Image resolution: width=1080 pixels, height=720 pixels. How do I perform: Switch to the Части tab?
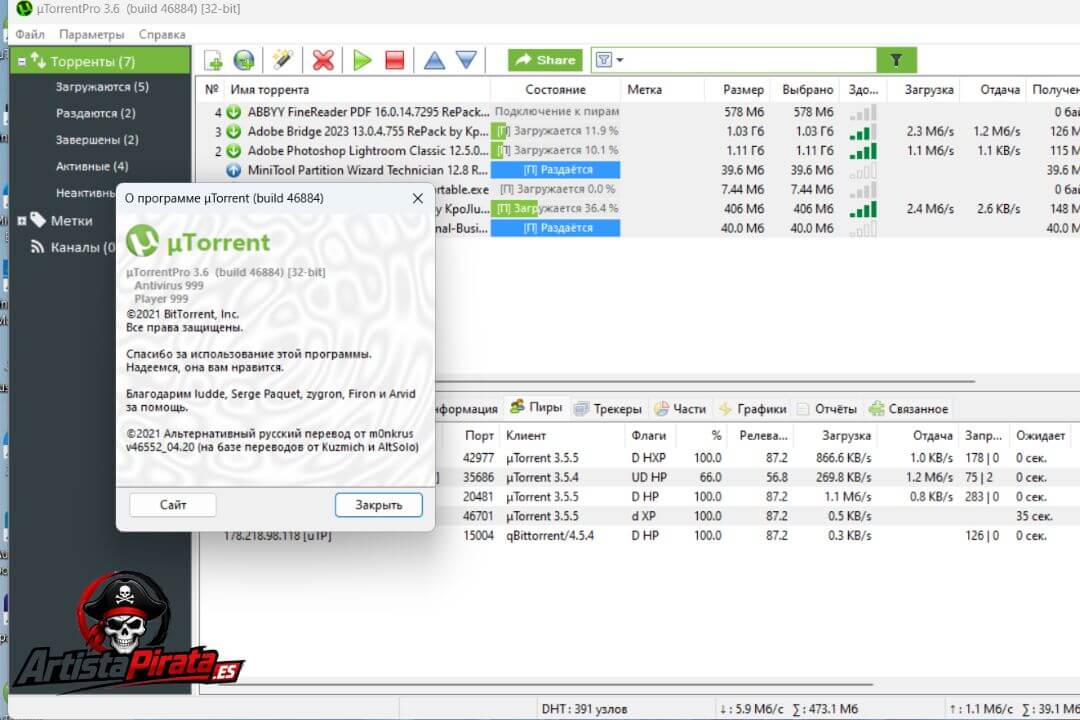point(681,409)
